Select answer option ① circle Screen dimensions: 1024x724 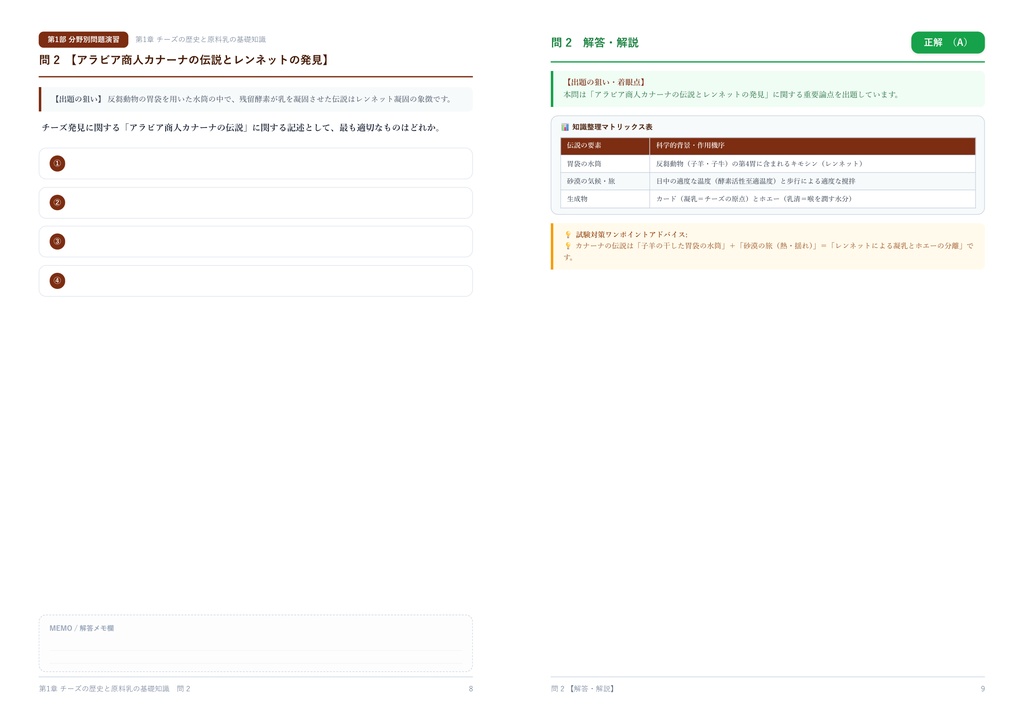[x=57, y=163]
